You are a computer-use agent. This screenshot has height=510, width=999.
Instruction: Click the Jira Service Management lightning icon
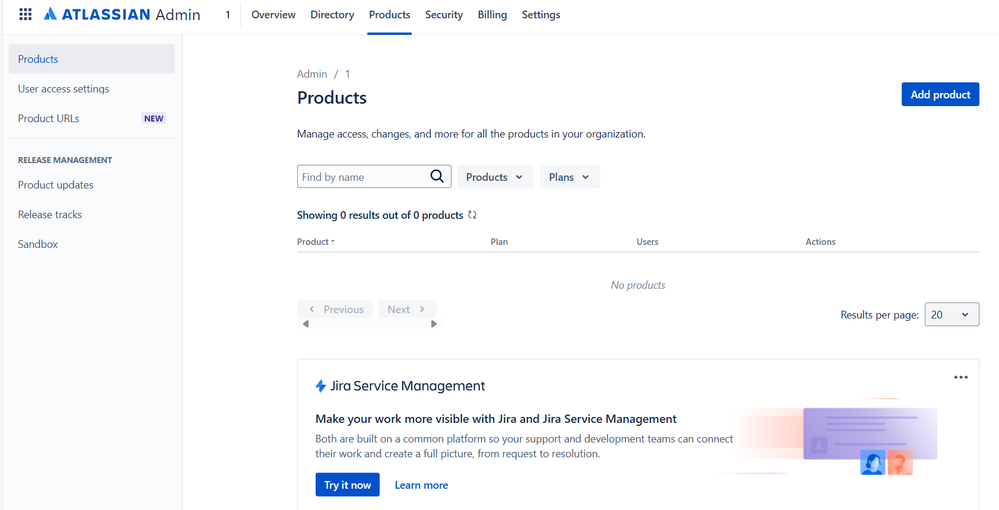coord(321,386)
